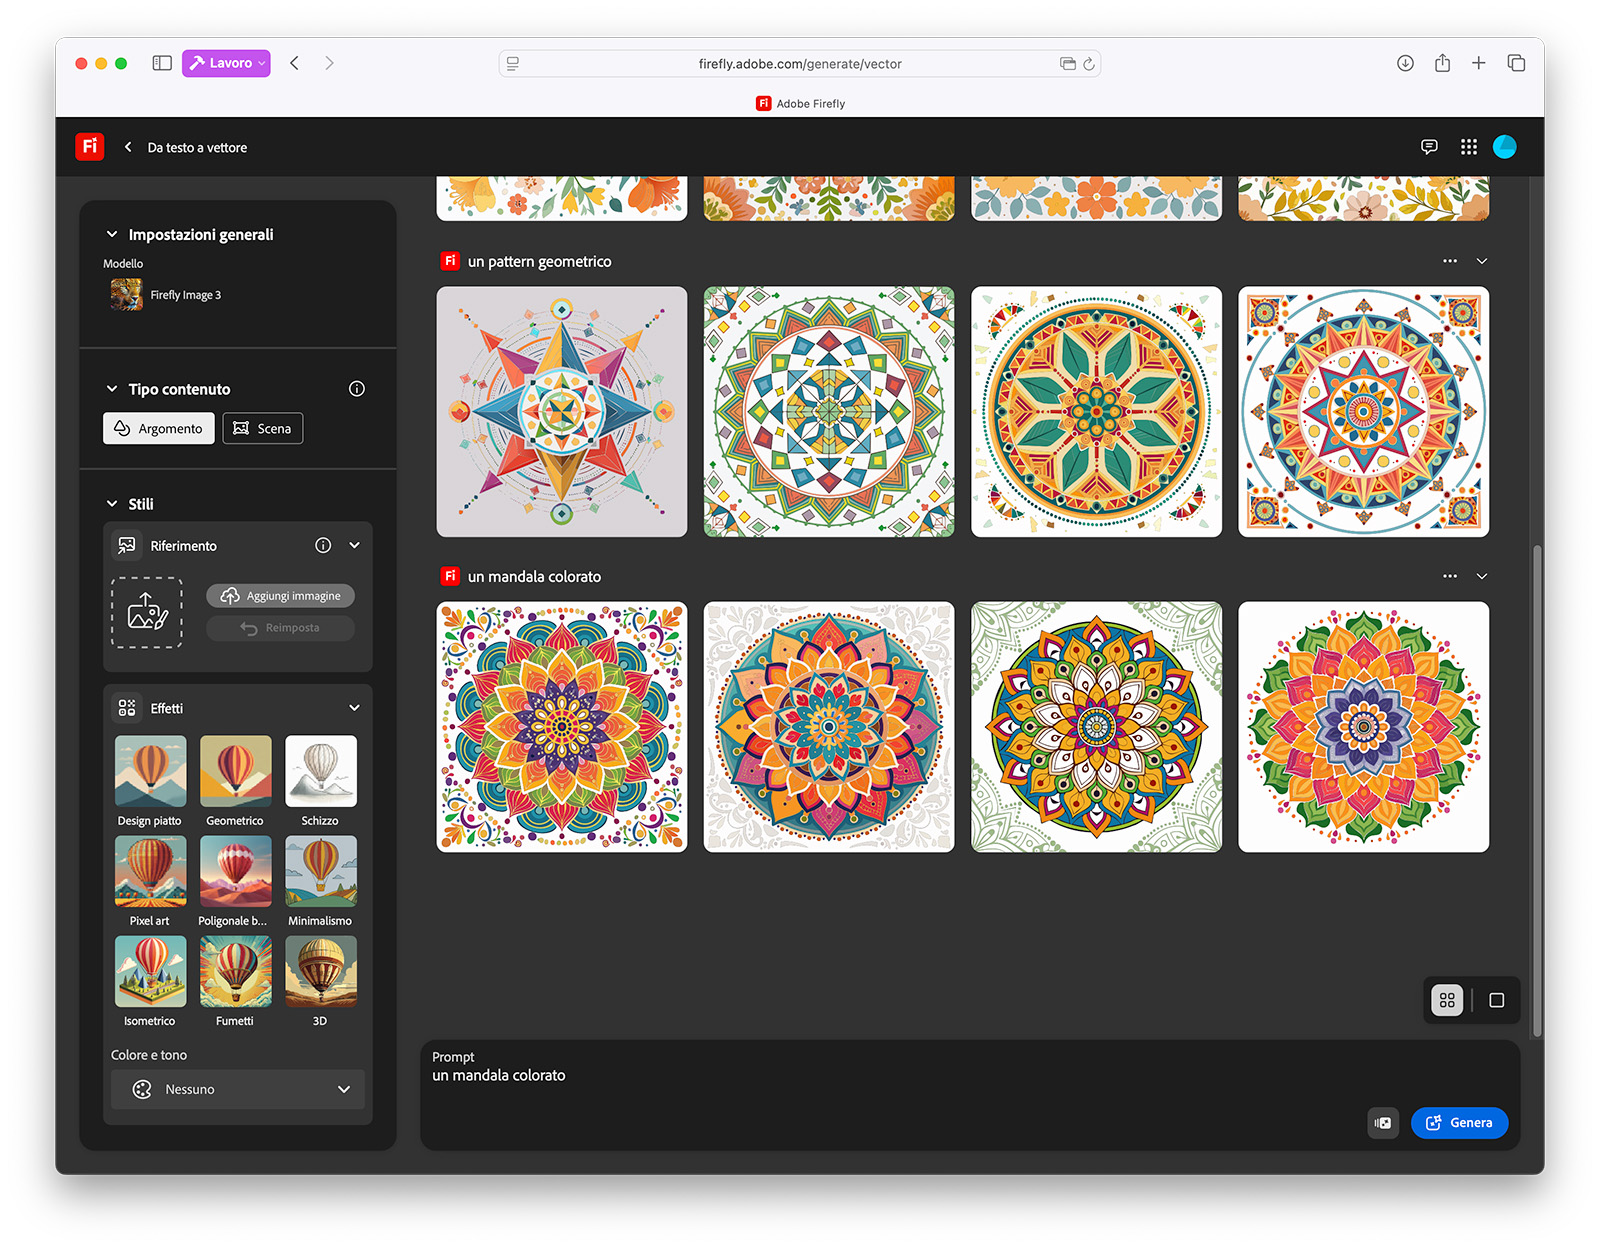Select Argomento content type
The image size is (1600, 1248).
point(159,428)
